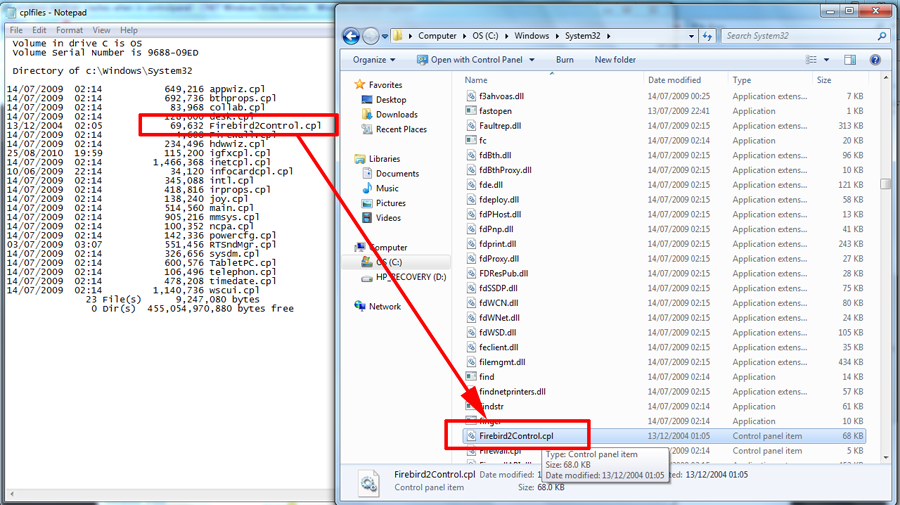Sort files by Type column
This screenshot has height=505, width=900.
coord(742,80)
